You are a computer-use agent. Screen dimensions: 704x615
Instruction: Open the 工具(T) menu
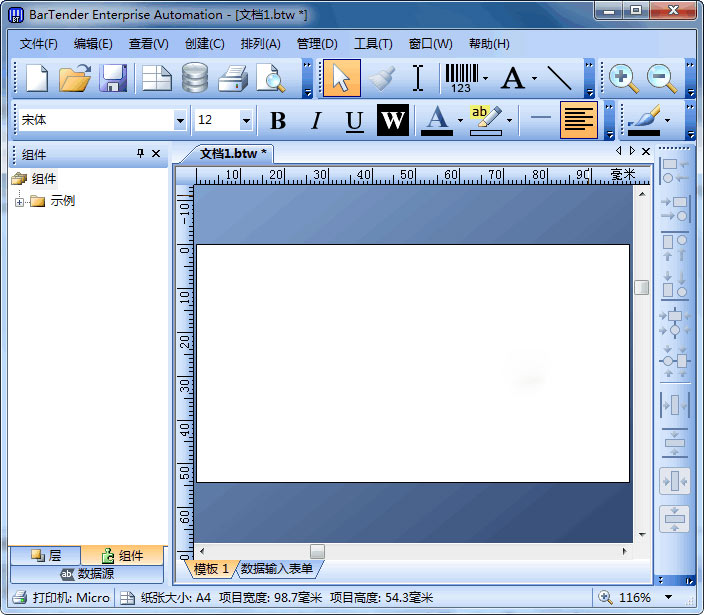373,44
